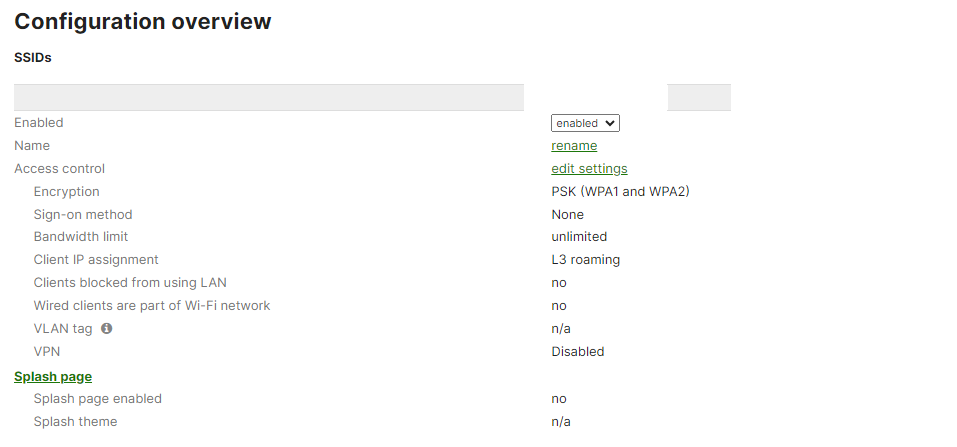Image resolution: width=957 pixels, height=447 pixels.
Task: Go to the Splash page link
Action: tap(53, 377)
